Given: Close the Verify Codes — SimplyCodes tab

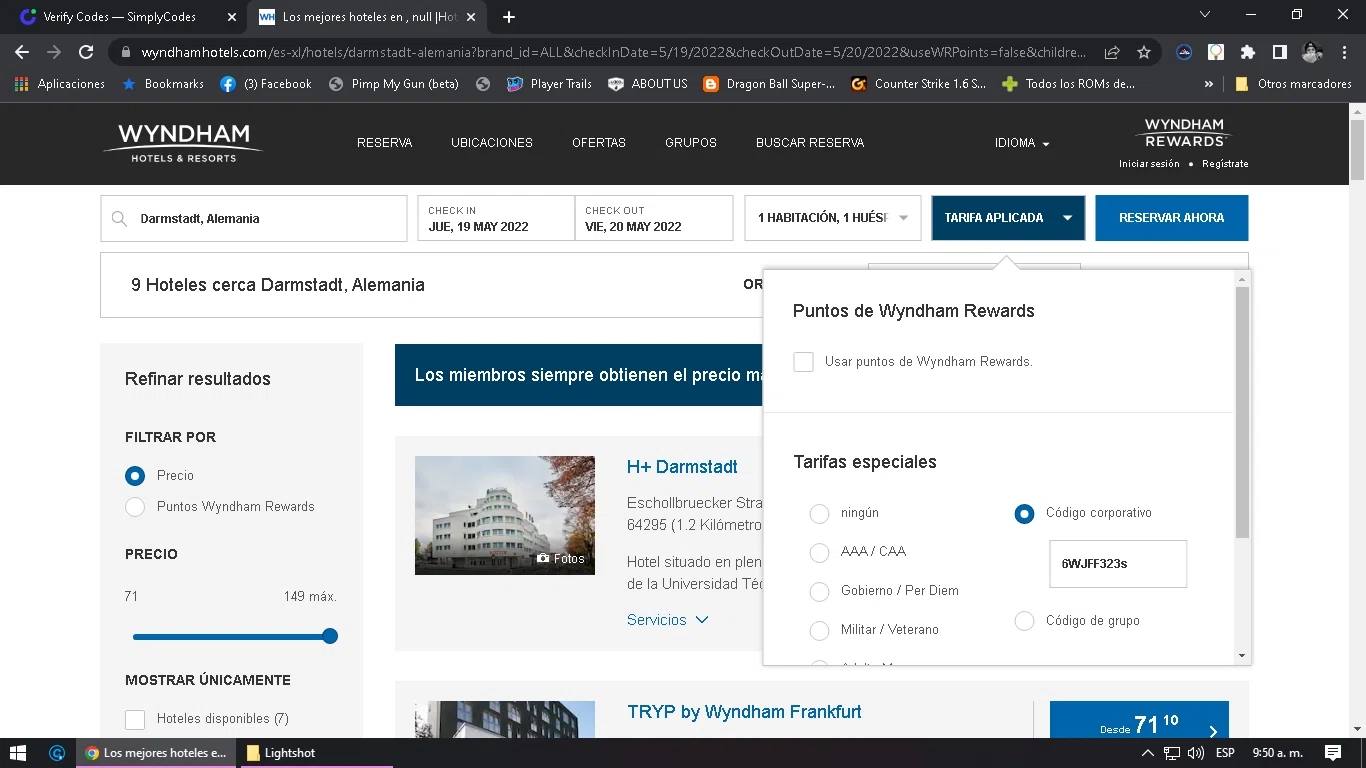Looking at the screenshot, I should [x=232, y=17].
